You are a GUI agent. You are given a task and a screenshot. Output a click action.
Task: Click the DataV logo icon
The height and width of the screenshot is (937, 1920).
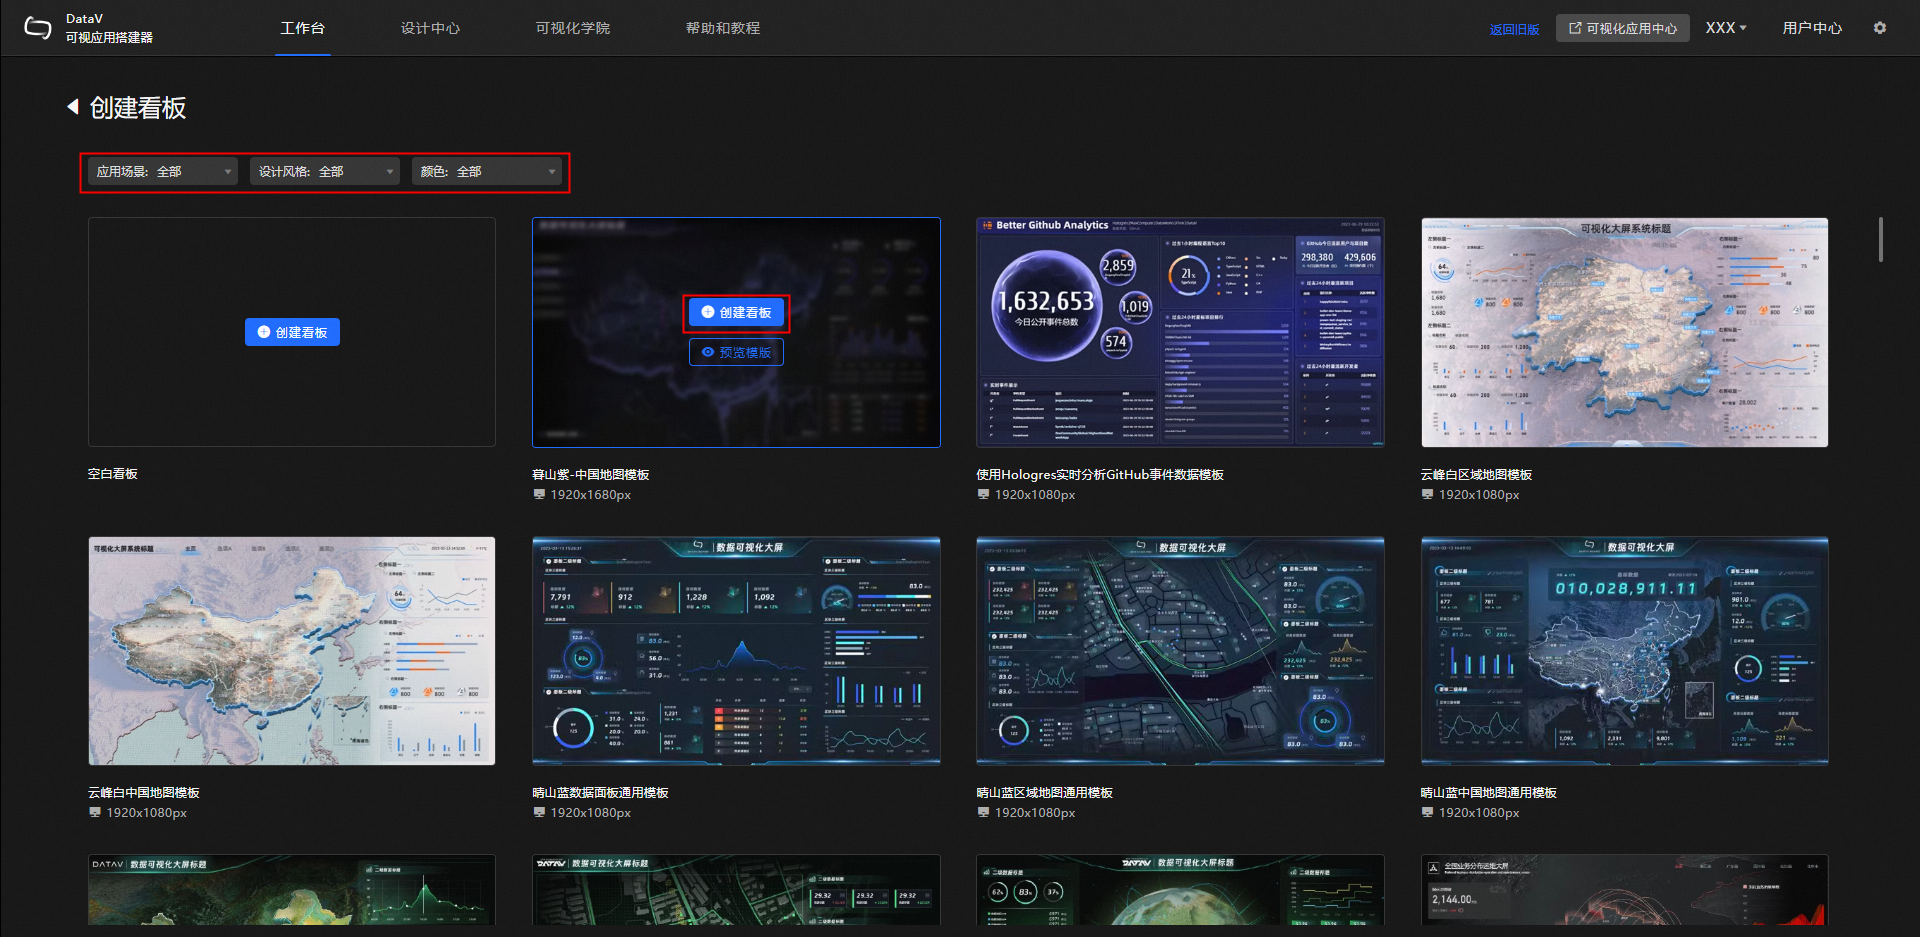click(x=37, y=28)
